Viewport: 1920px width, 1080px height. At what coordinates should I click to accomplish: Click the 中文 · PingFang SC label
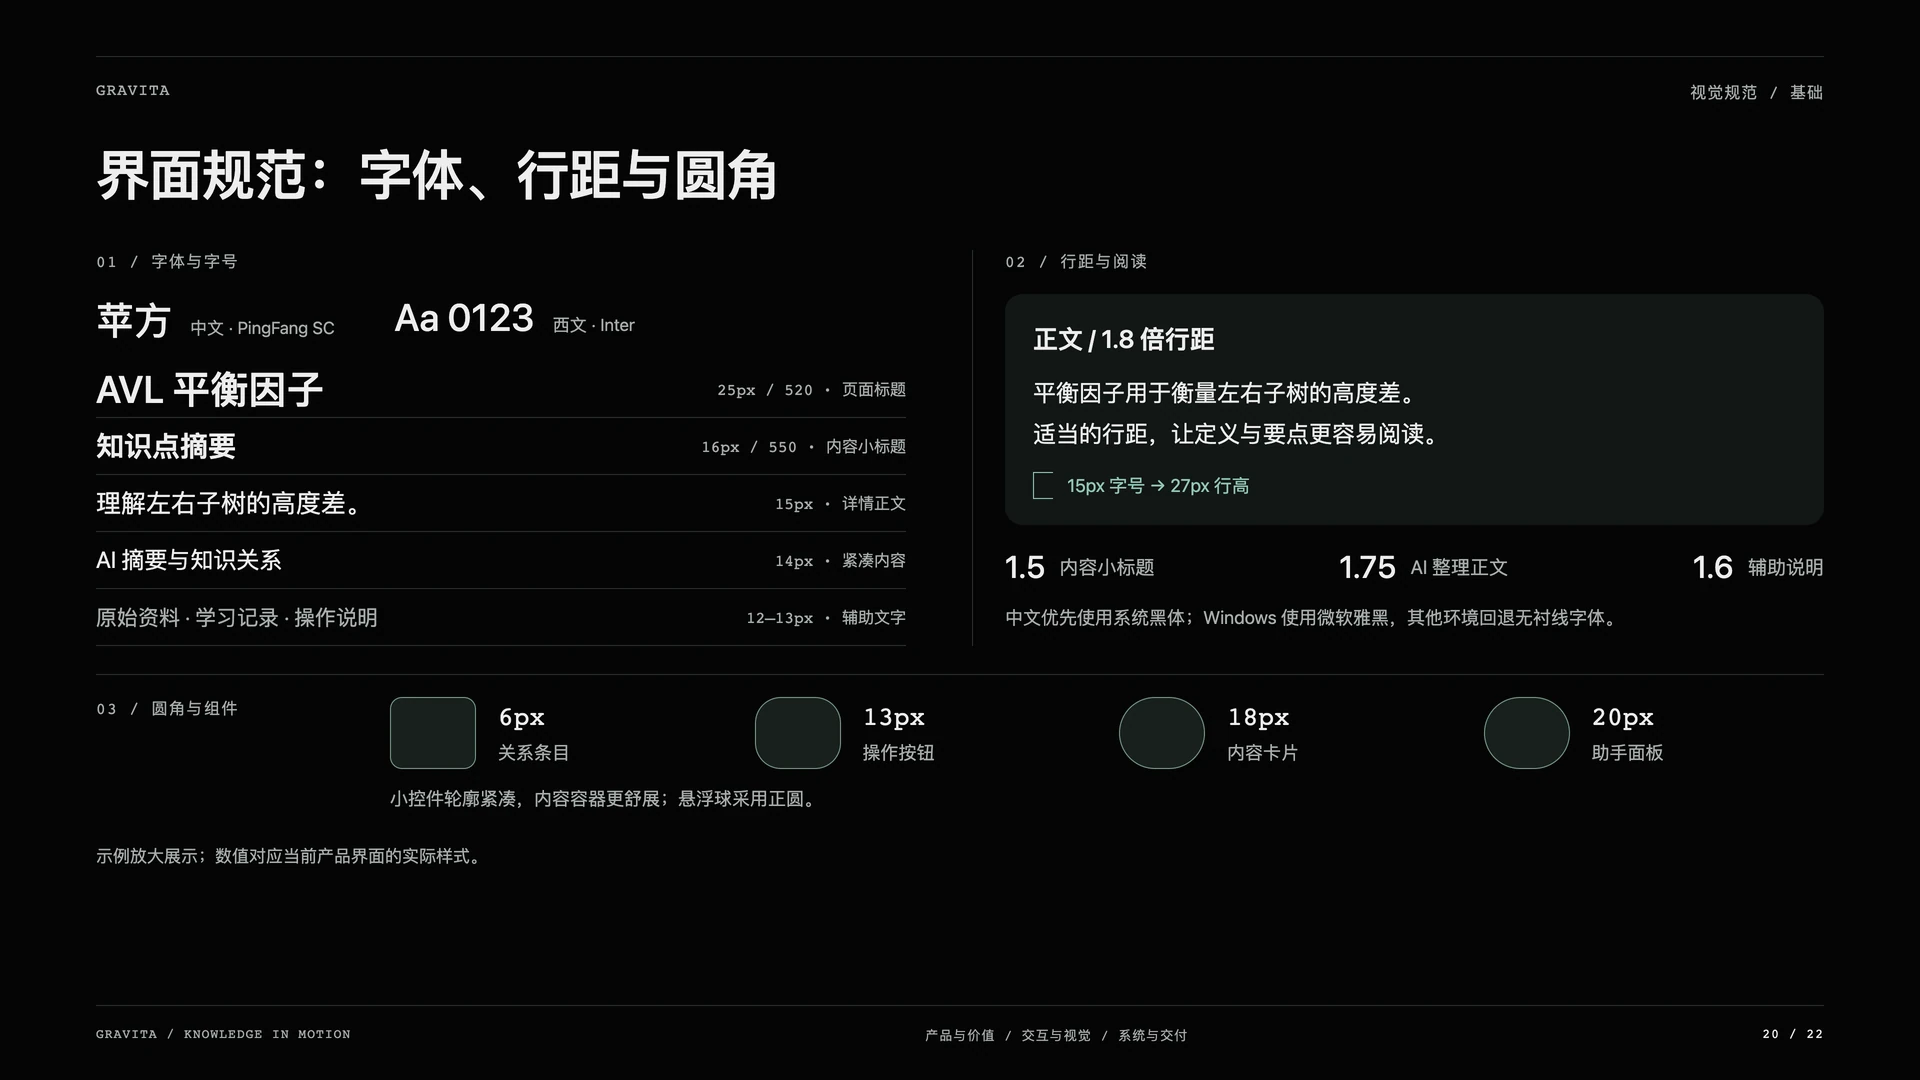262,328
